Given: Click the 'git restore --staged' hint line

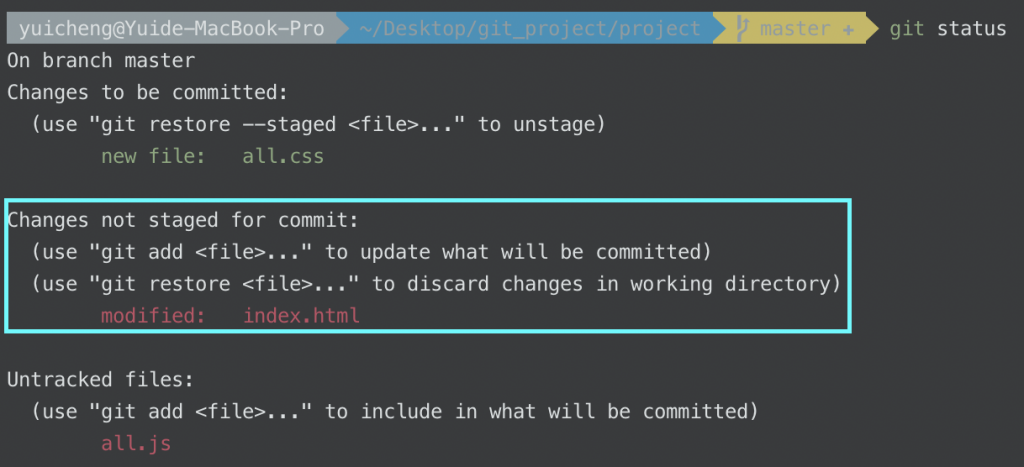Looking at the screenshot, I should click(319, 124).
